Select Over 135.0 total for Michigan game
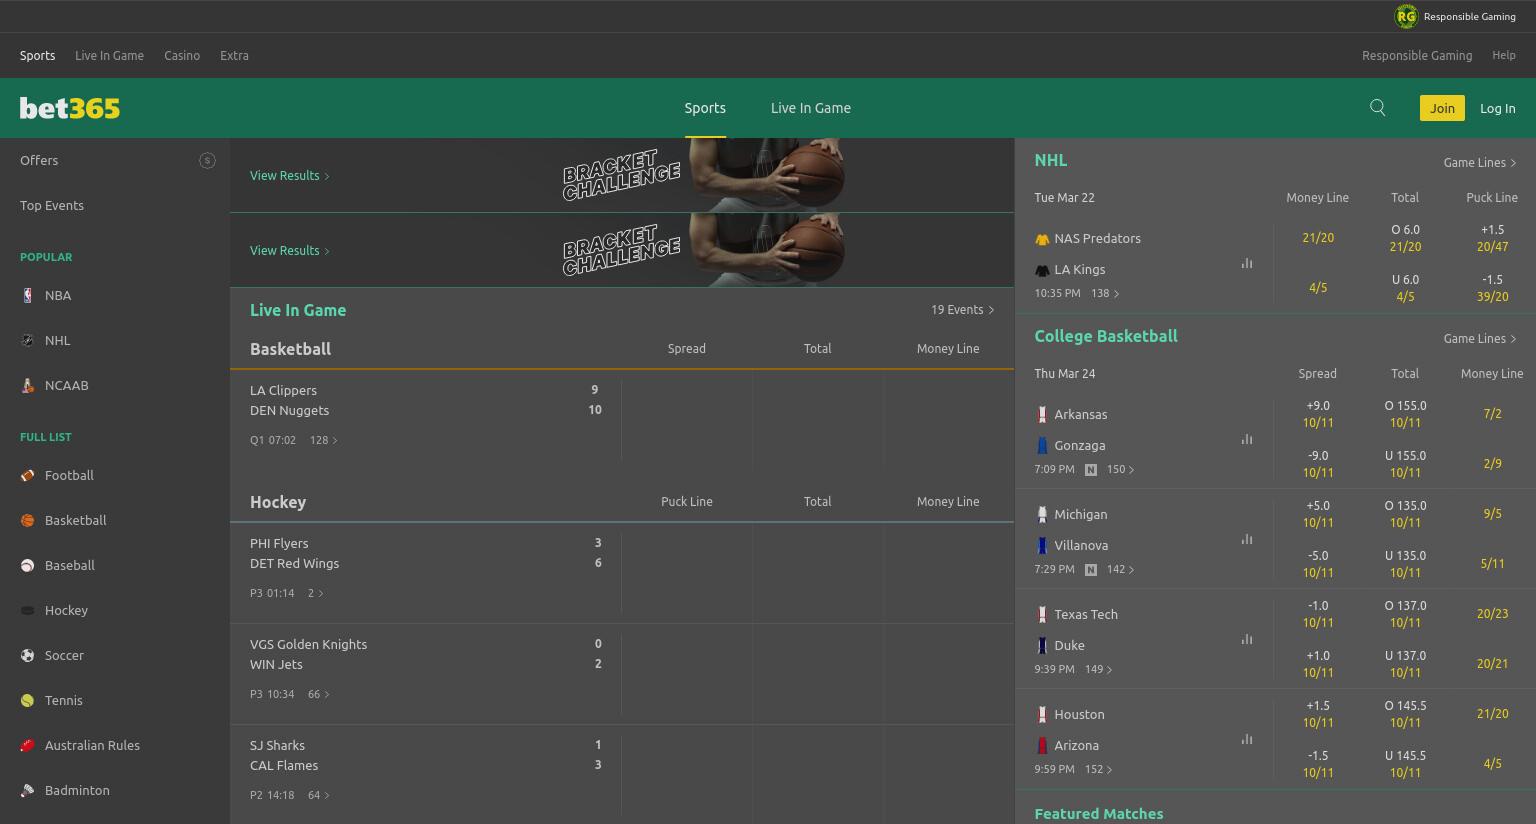The image size is (1536, 824). click(x=1405, y=513)
